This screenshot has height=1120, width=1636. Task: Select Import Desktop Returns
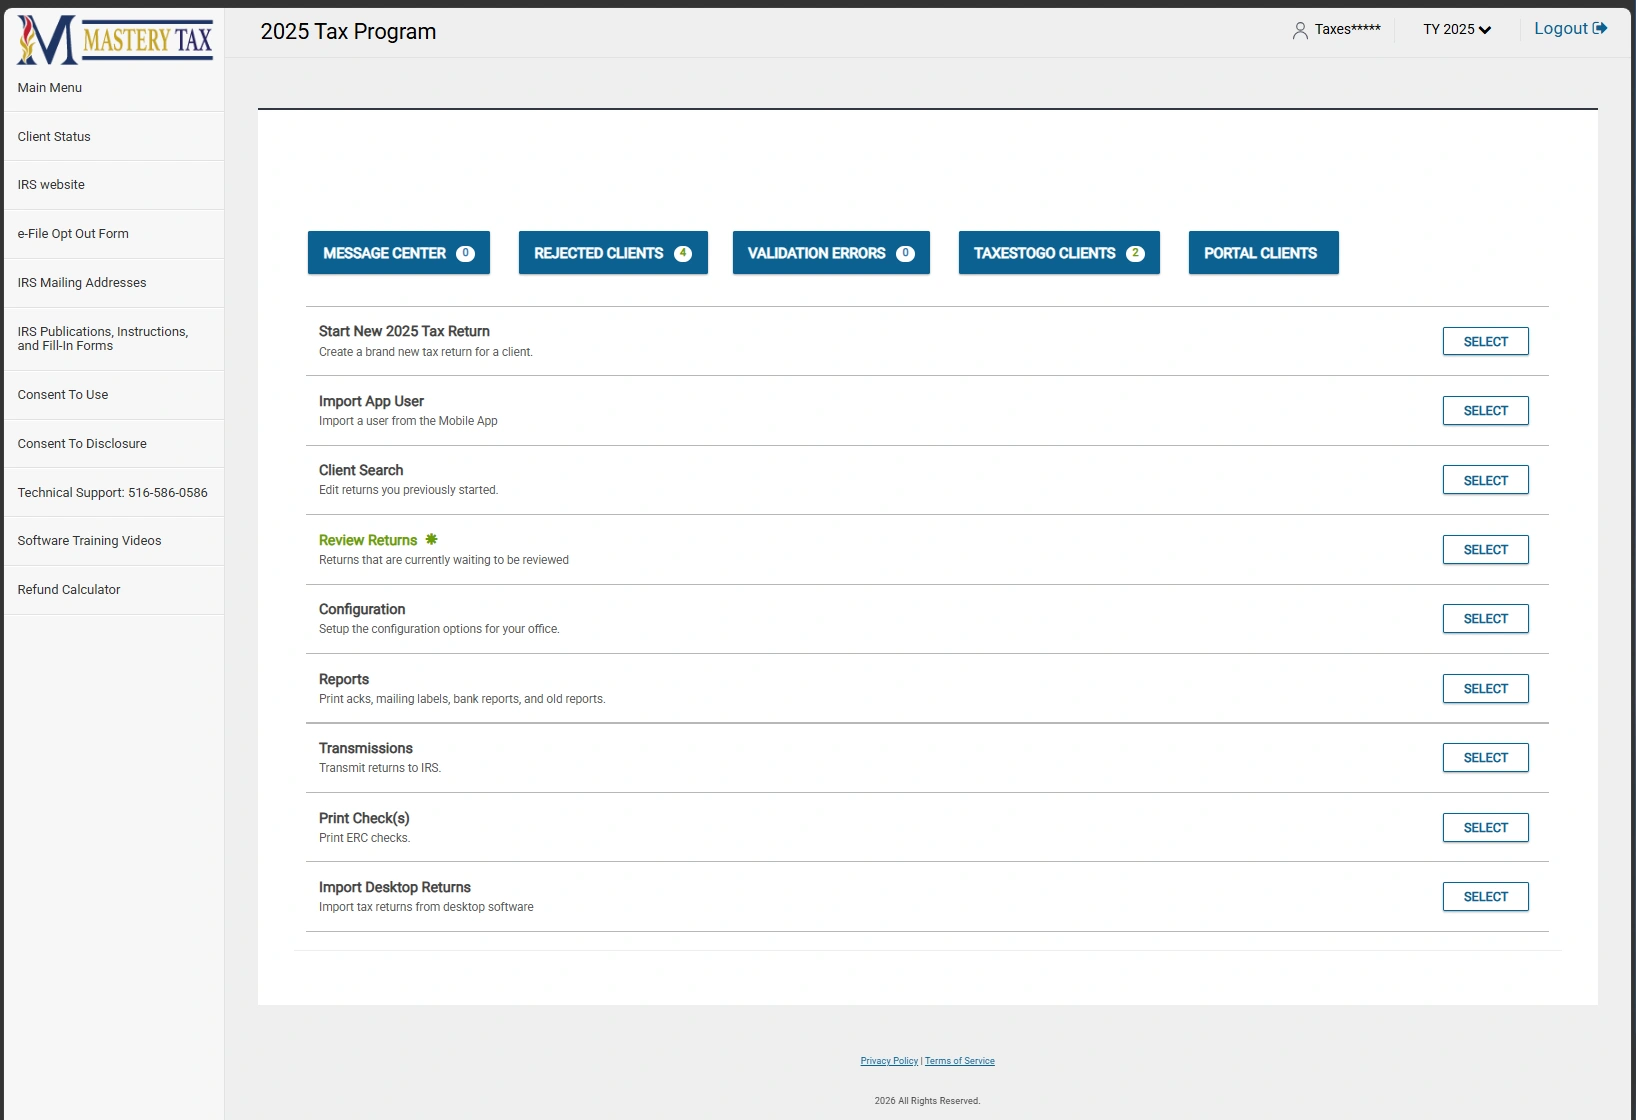1485,897
